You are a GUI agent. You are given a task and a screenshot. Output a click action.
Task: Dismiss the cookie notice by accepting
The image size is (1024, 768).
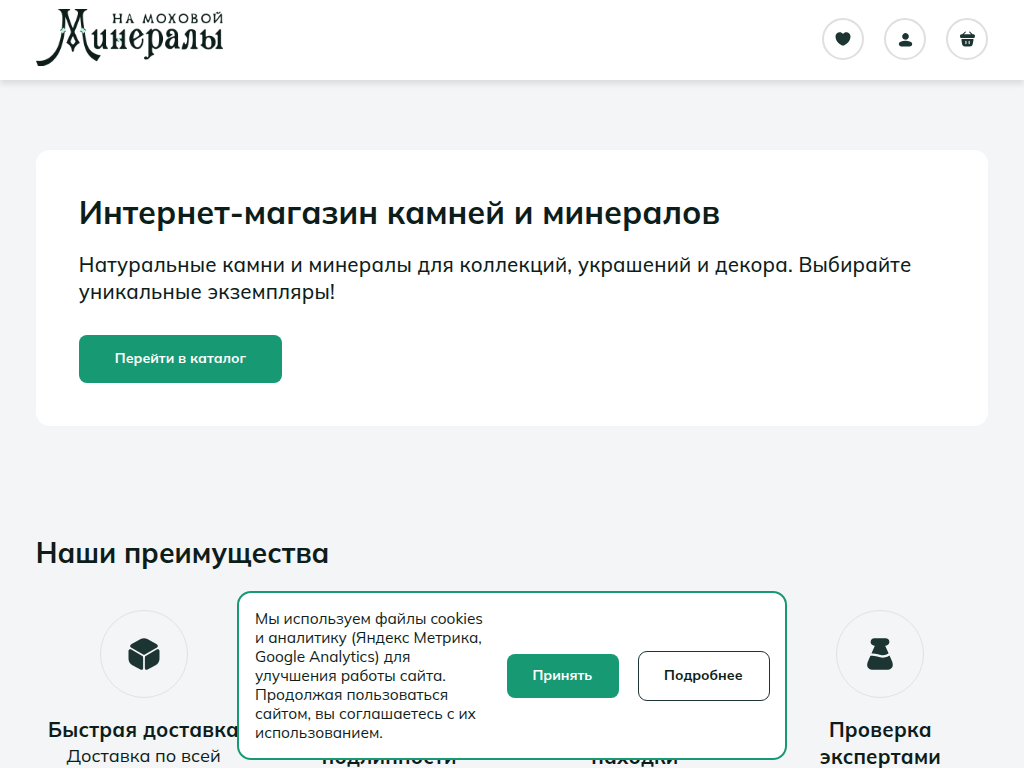[x=563, y=676]
